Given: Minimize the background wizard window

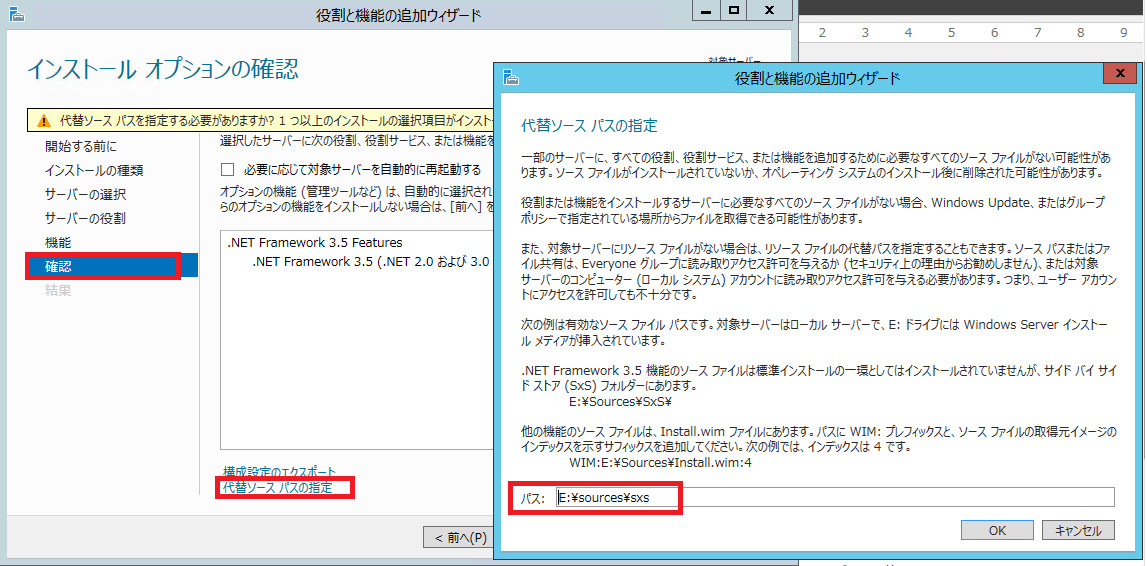Looking at the screenshot, I should 705,11.
